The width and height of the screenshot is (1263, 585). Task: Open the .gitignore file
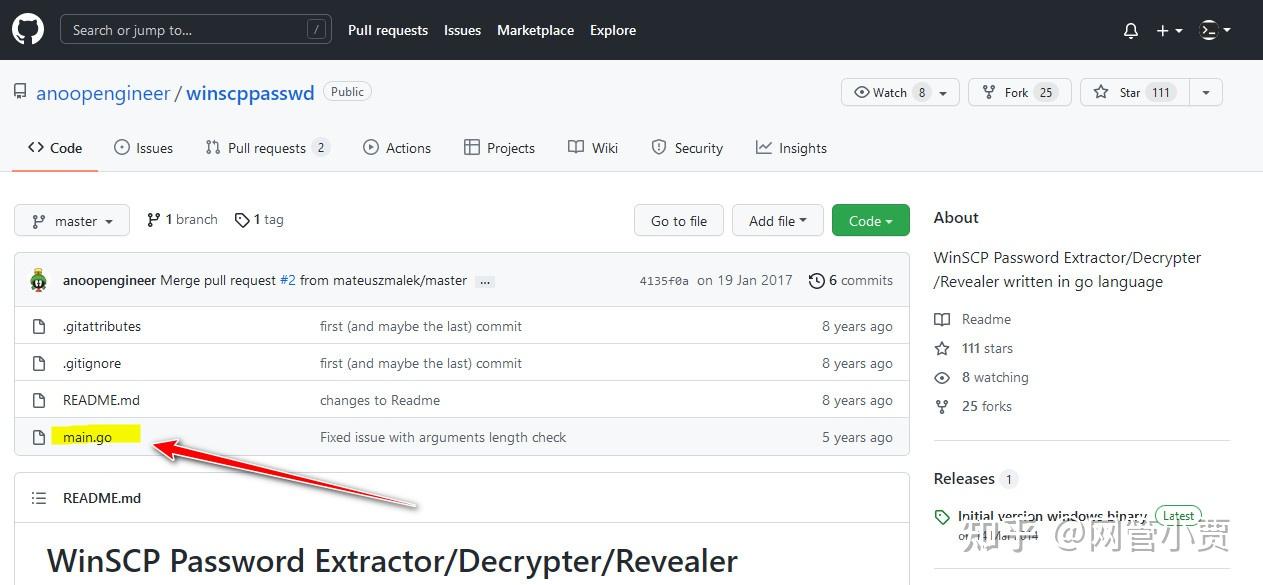pyautogui.click(x=92, y=363)
